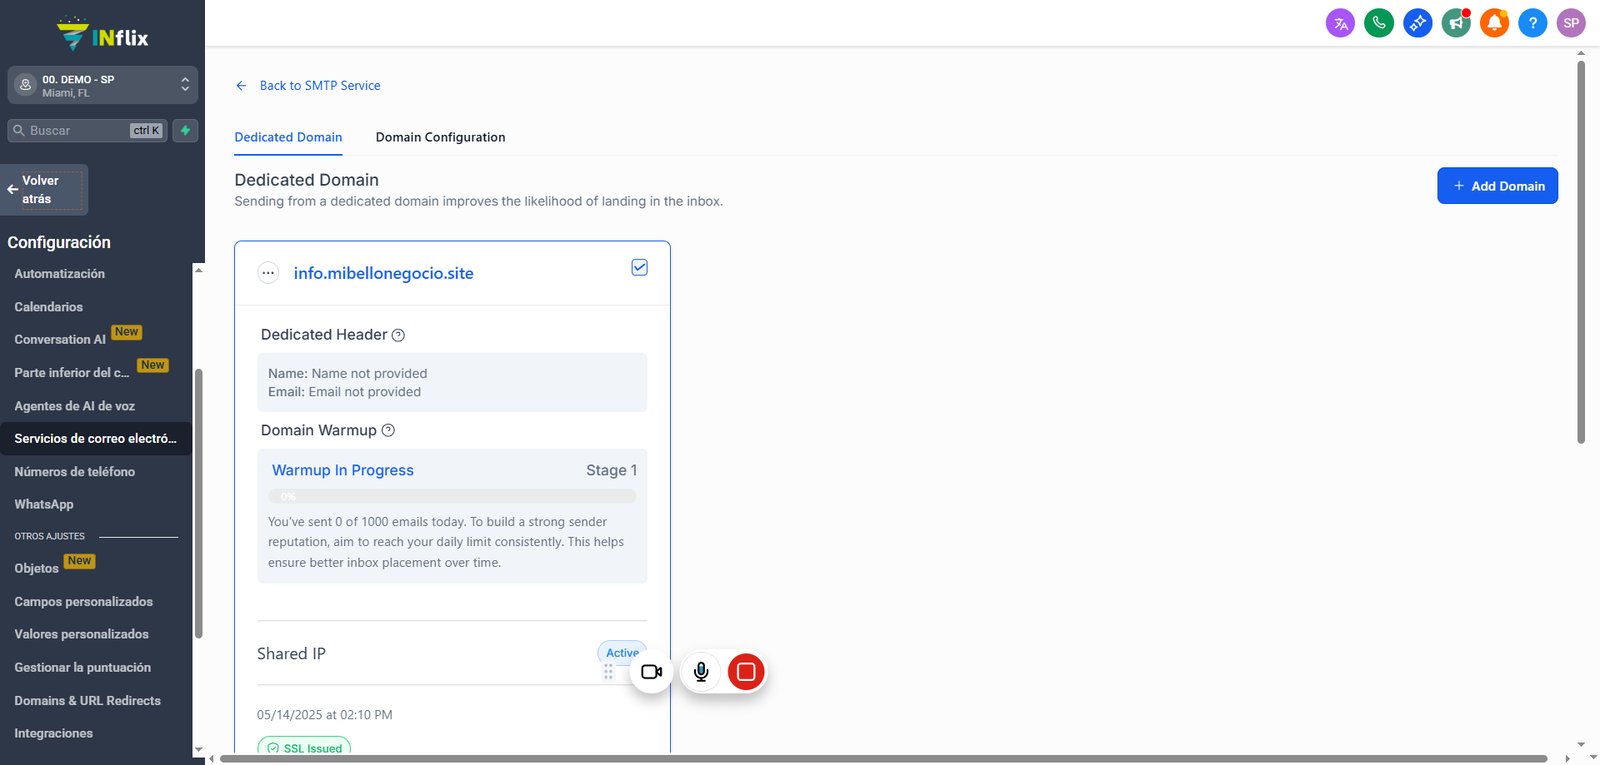
Task: Click the main page vertical scrollbar
Action: click(x=1581, y=252)
